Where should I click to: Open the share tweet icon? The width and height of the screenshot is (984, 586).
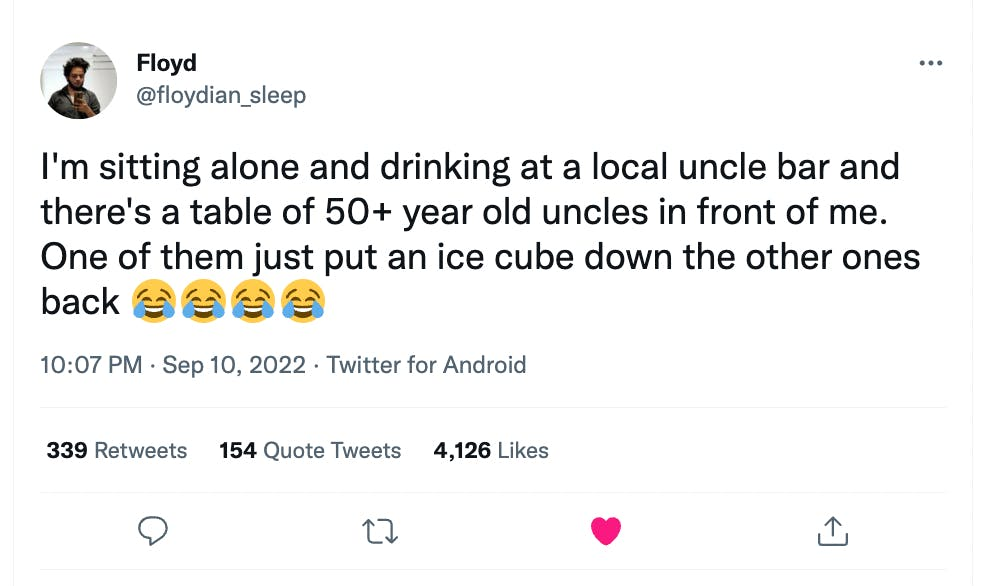831,531
